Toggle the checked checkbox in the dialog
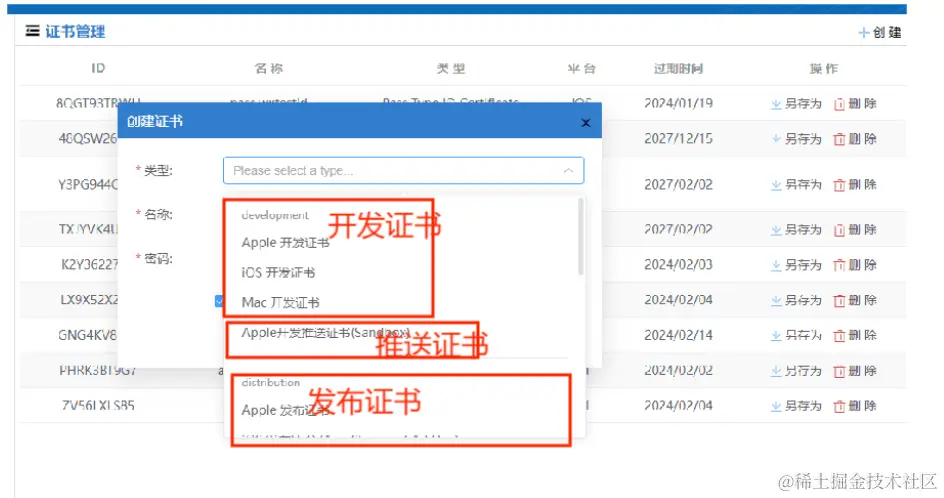 (x=219, y=300)
